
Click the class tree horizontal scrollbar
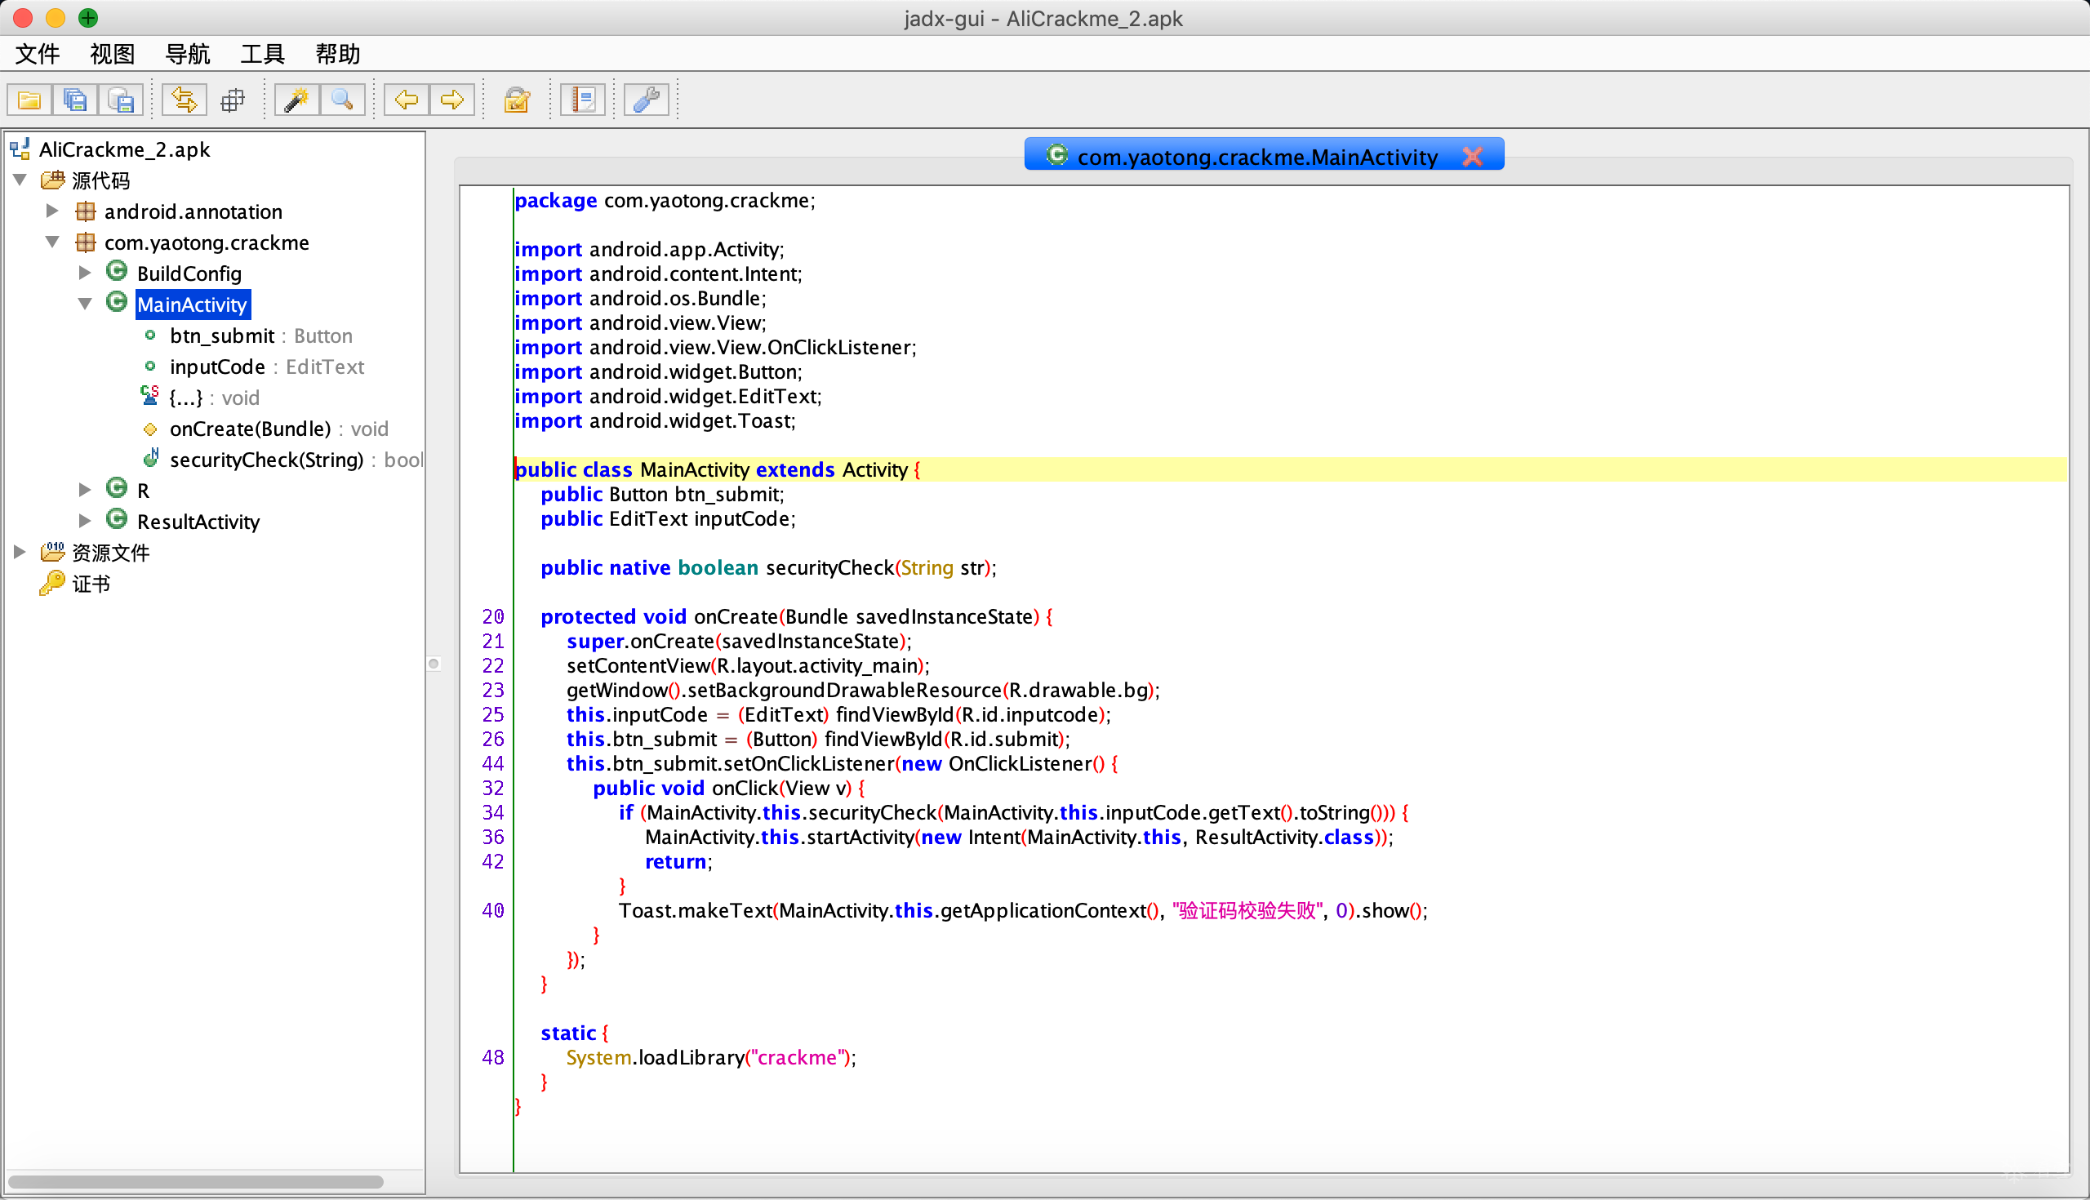click(196, 1182)
